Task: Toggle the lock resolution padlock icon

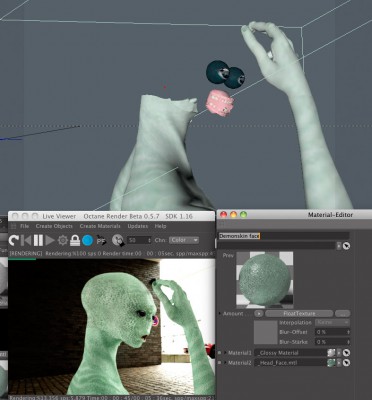Action: (x=75, y=240)
